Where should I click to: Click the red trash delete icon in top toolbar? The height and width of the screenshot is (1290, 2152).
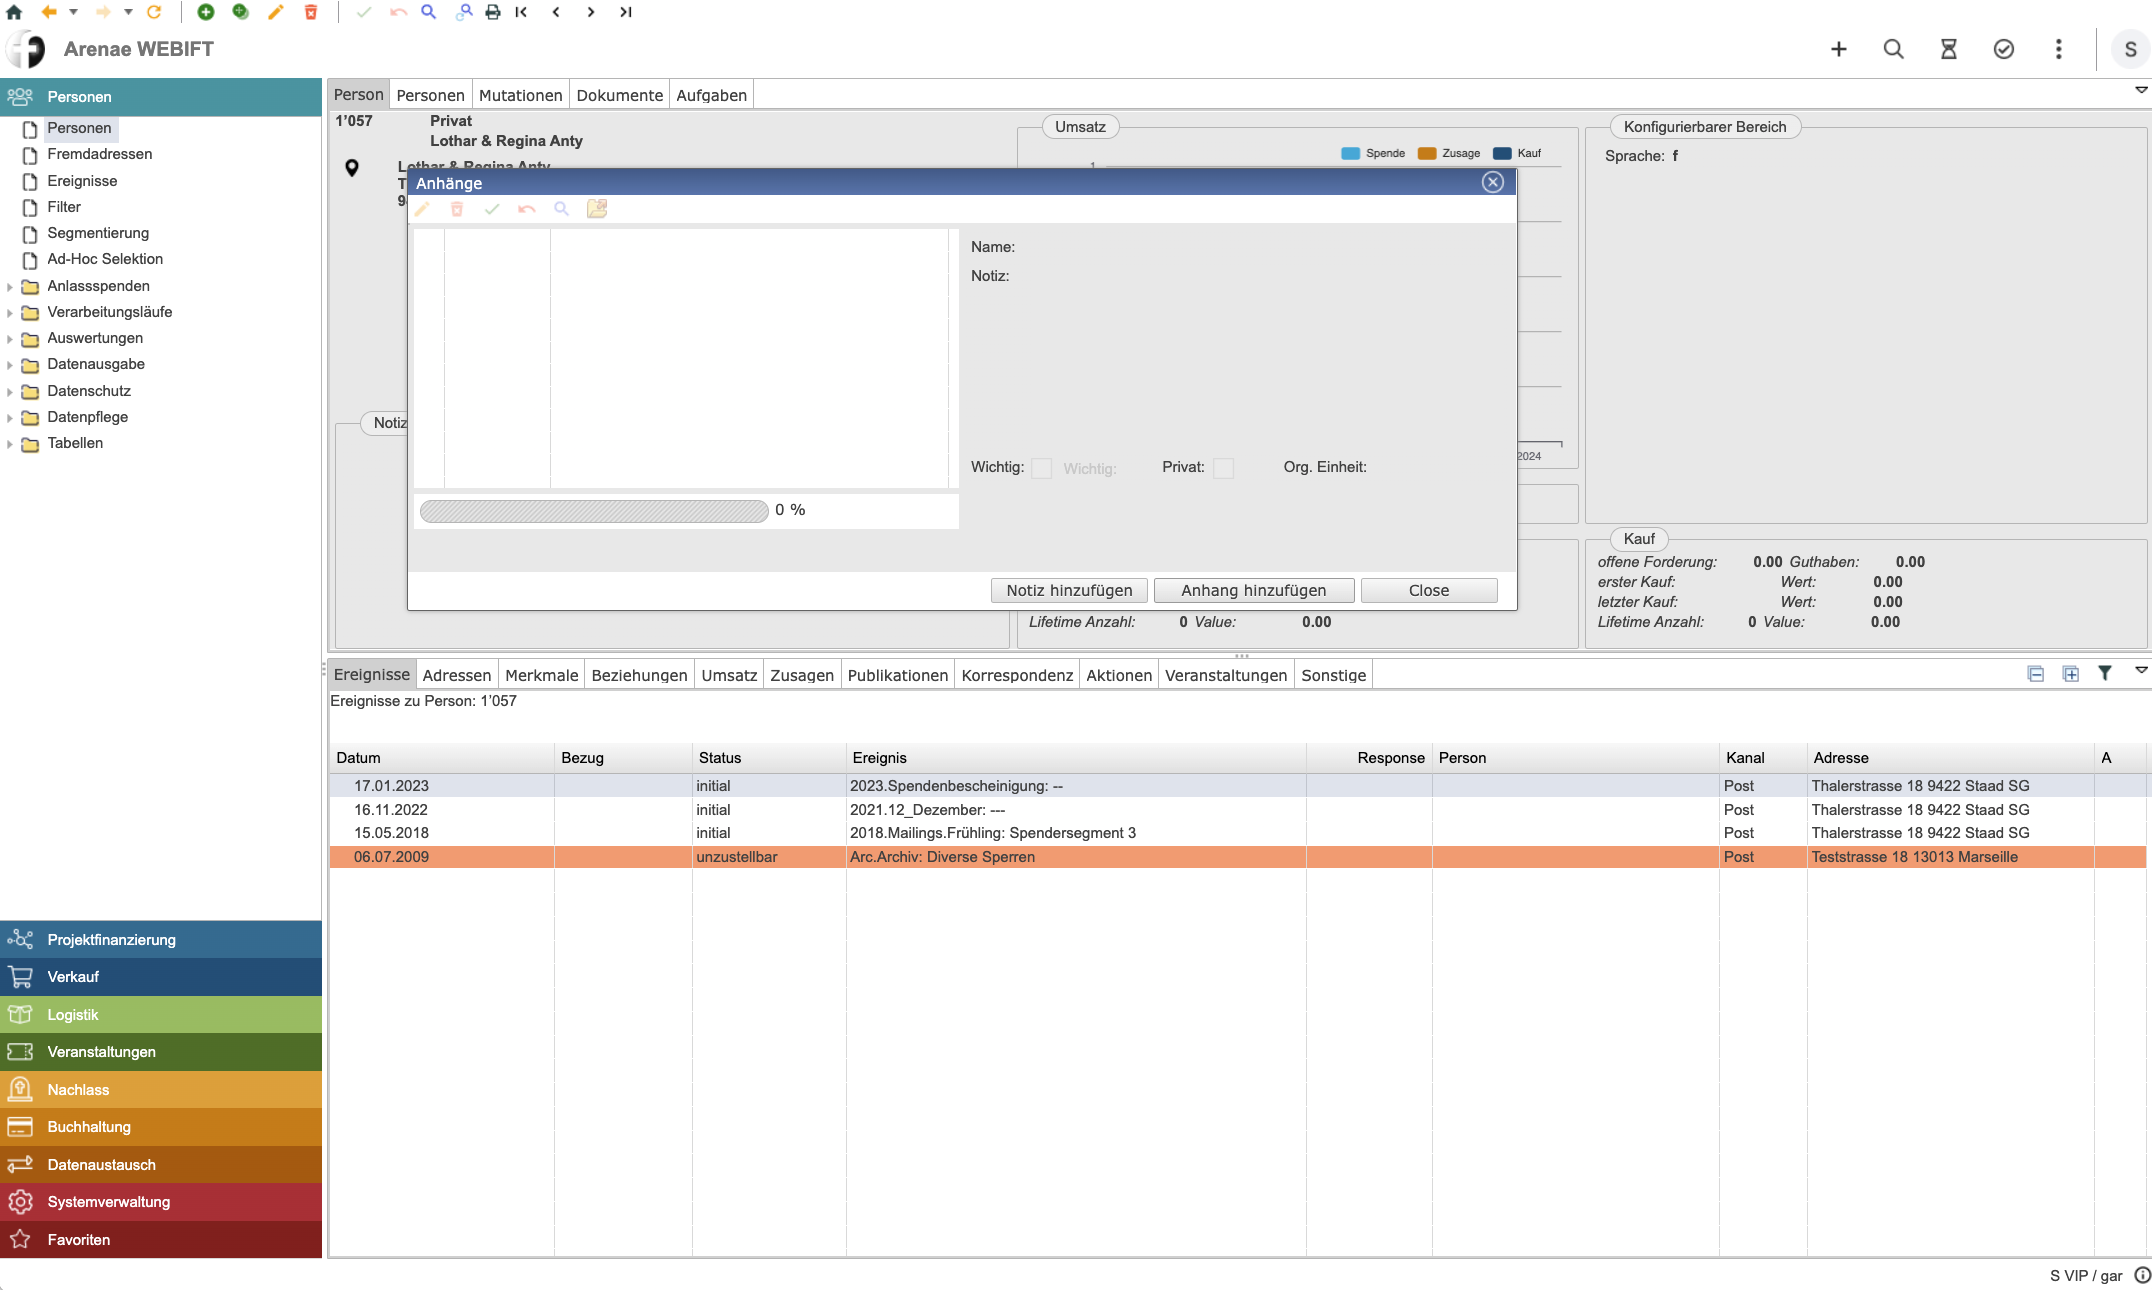click(x=311, y=12)
